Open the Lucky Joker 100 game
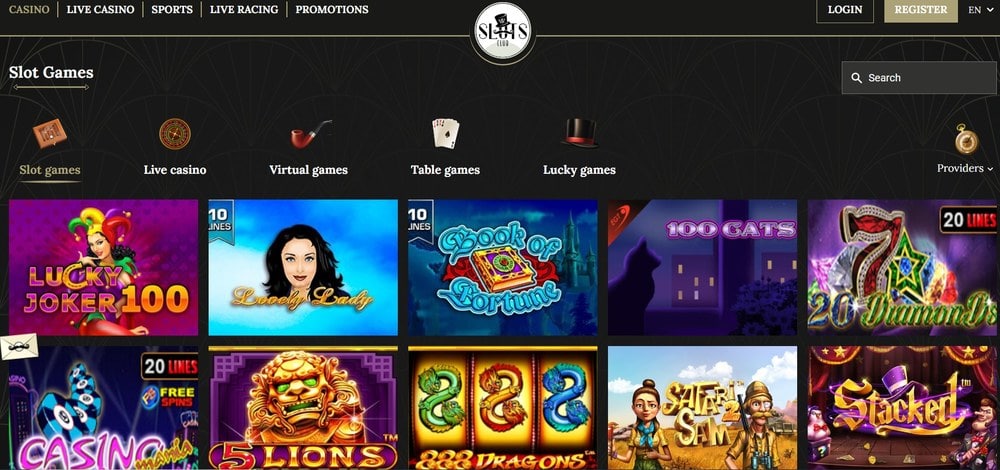The image size is (1000, 470). (103, 268)
